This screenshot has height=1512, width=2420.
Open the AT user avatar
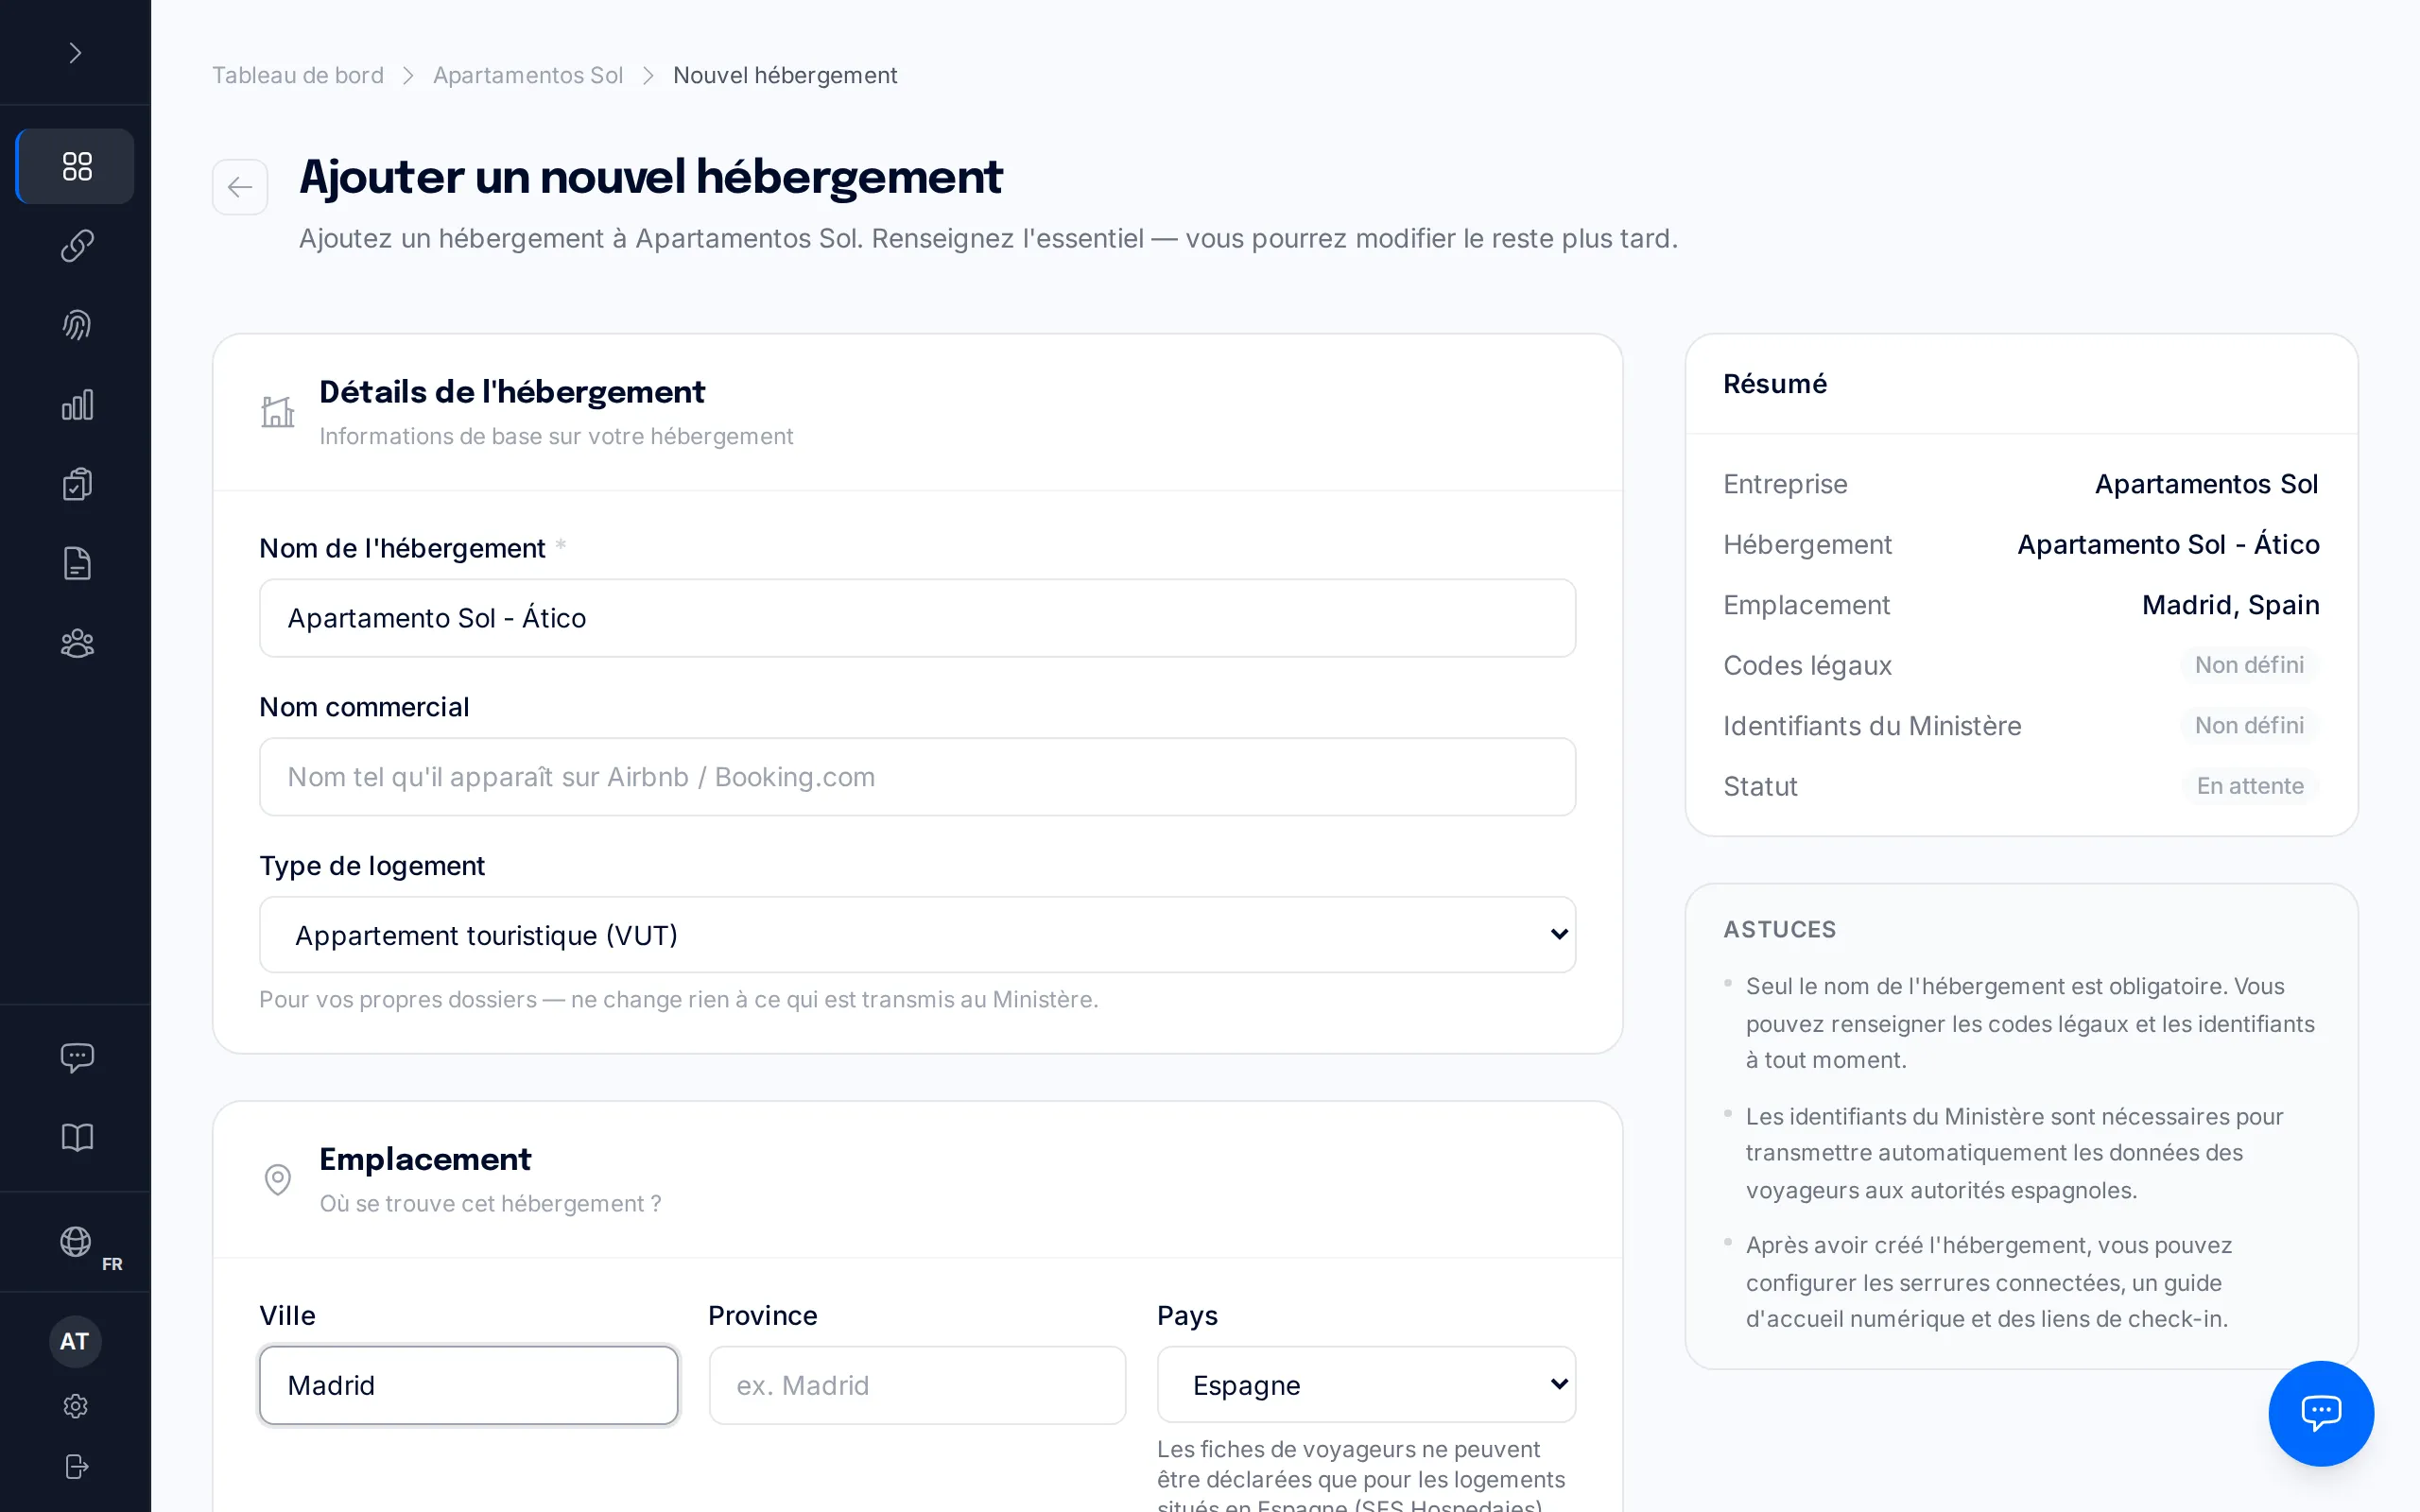point(75,1341)
